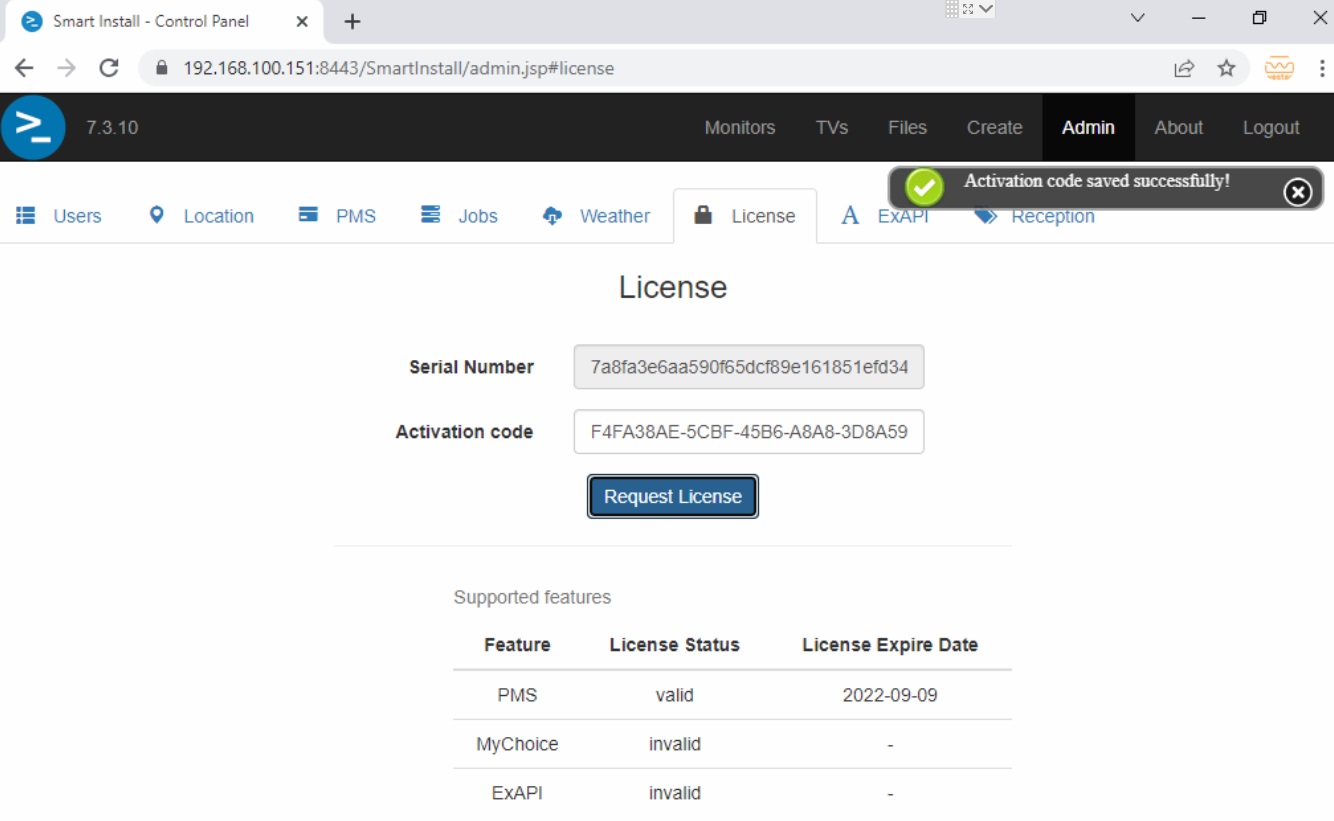Bookmark this page with star icon

[1226, 68]
